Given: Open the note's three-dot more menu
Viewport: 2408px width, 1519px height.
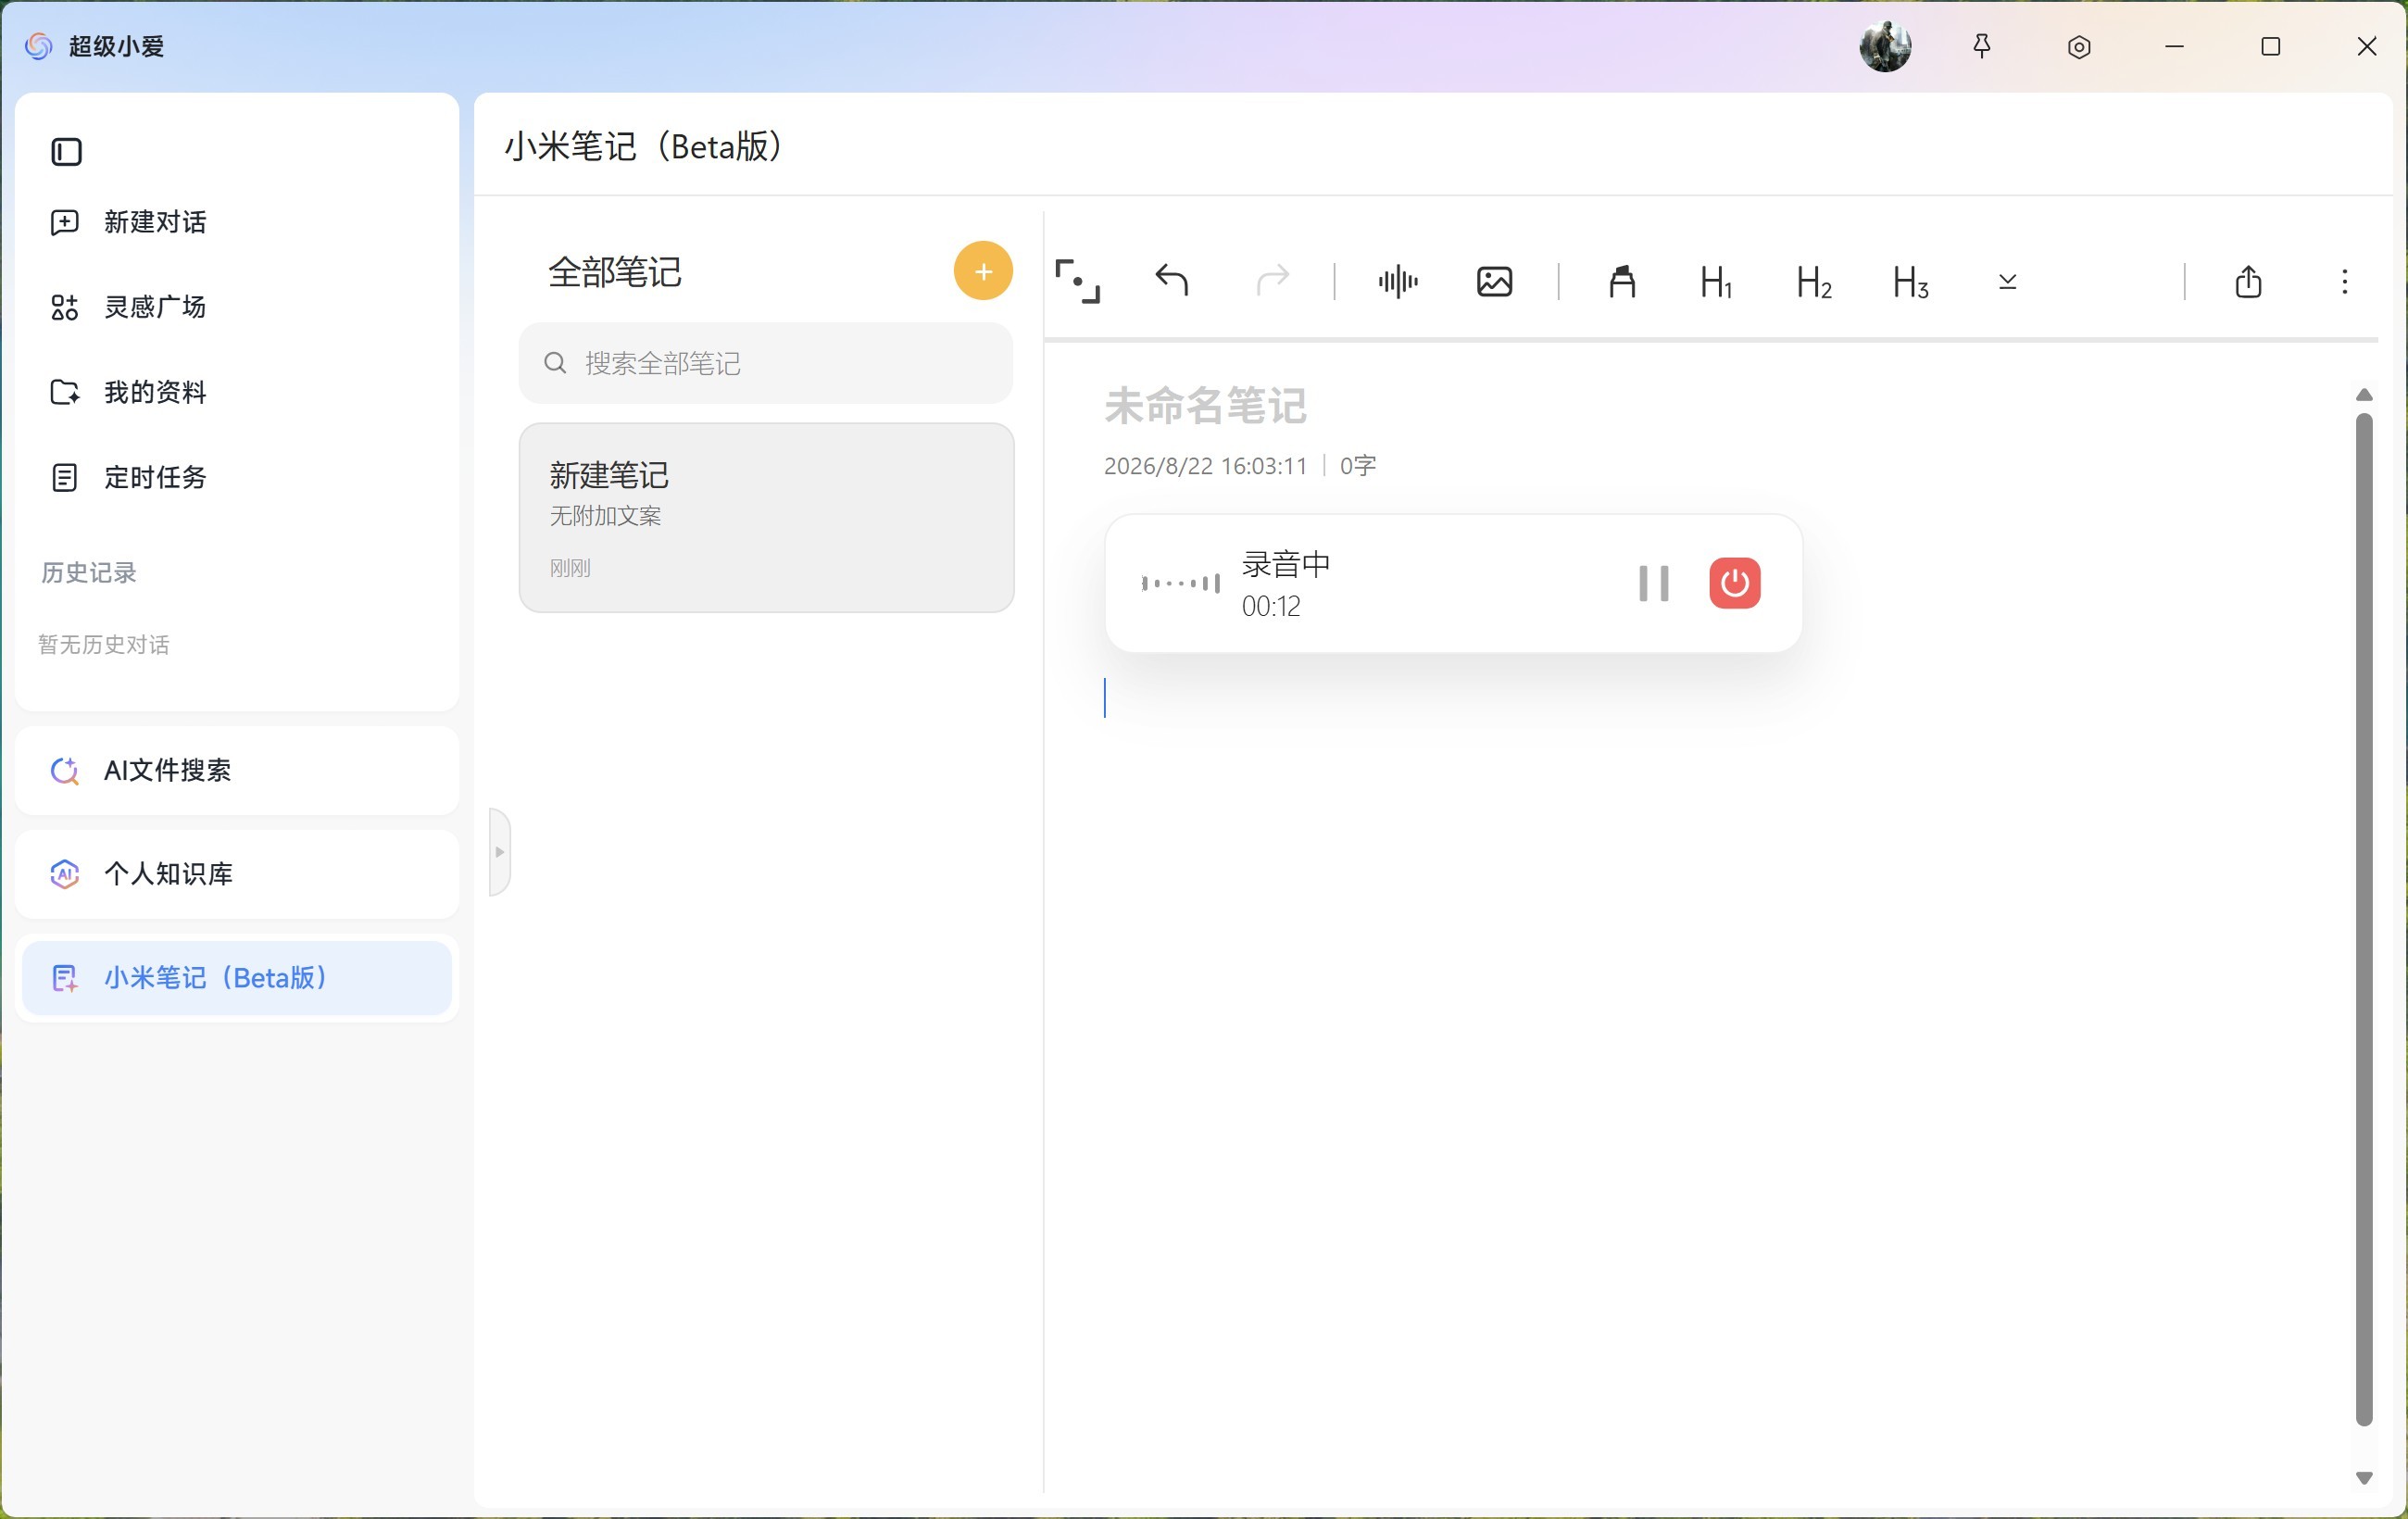Looking at the screenshot, I should click(2344, 282).
